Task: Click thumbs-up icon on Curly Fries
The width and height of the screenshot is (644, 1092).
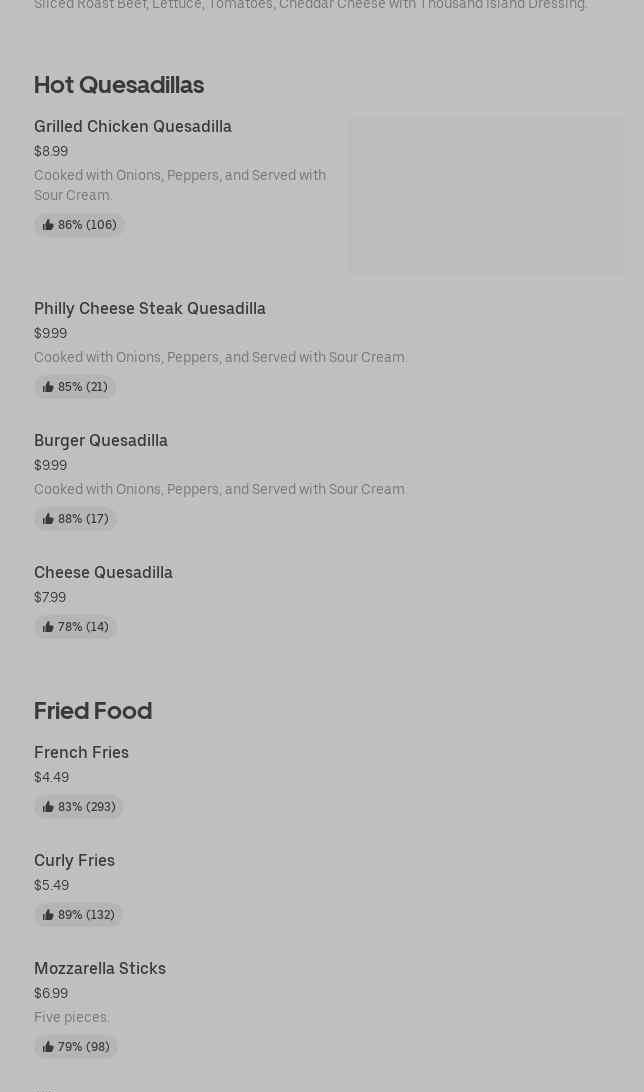Action: 48,915
